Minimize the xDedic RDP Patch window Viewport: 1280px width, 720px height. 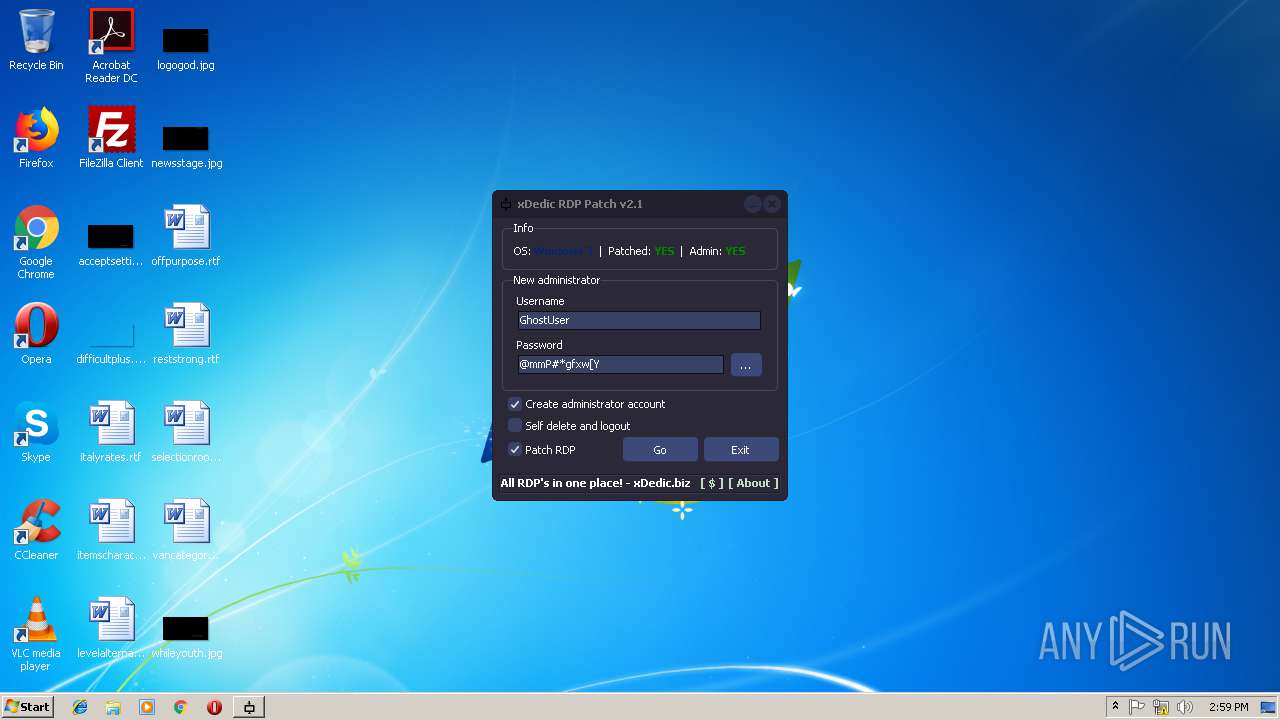tap(753, 204)
